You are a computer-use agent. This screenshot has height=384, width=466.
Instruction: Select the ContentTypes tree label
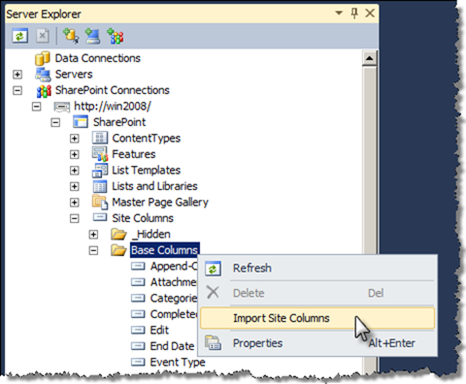[x=146, y=138]
